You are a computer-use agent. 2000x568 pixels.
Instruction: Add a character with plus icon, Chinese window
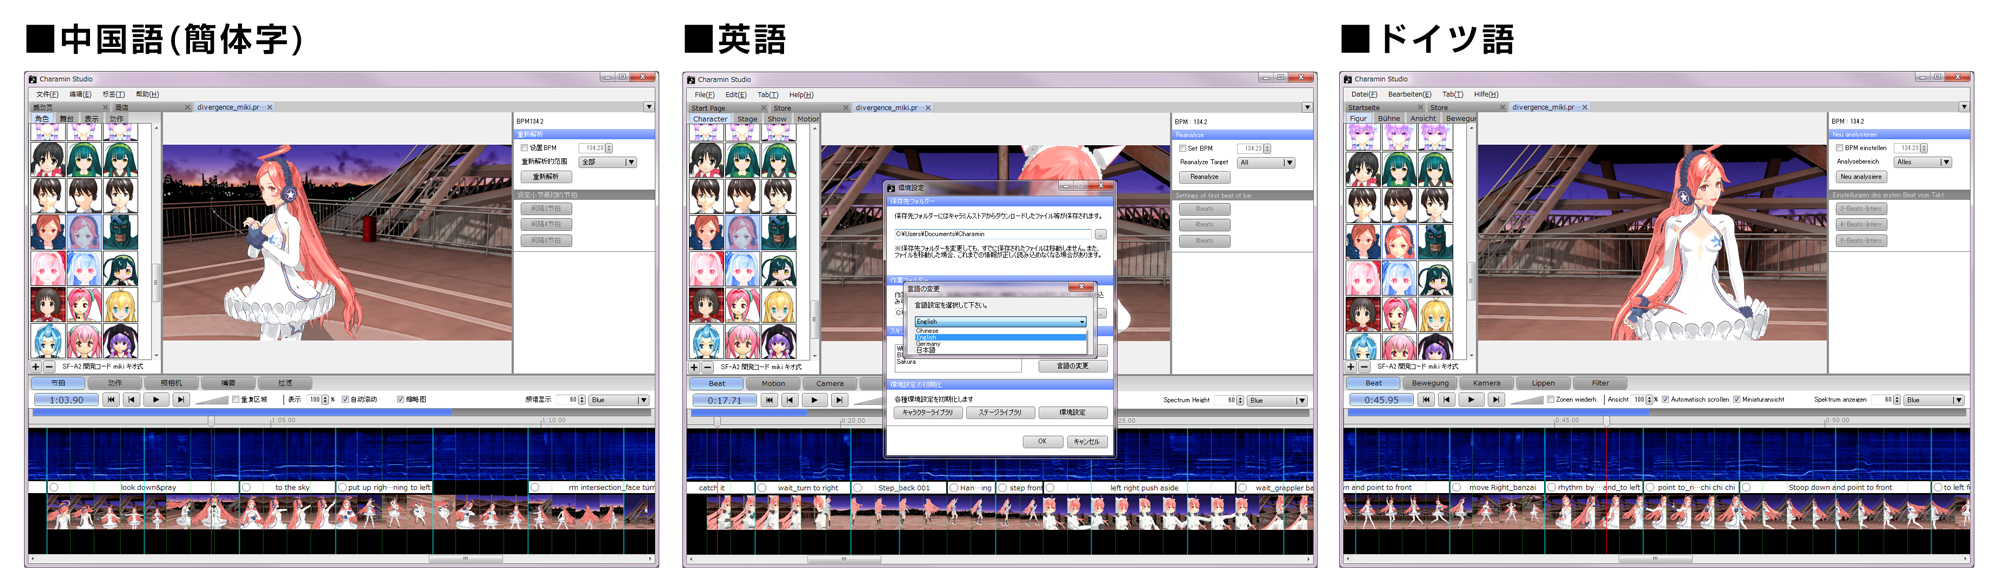click(x=36, y=367)
